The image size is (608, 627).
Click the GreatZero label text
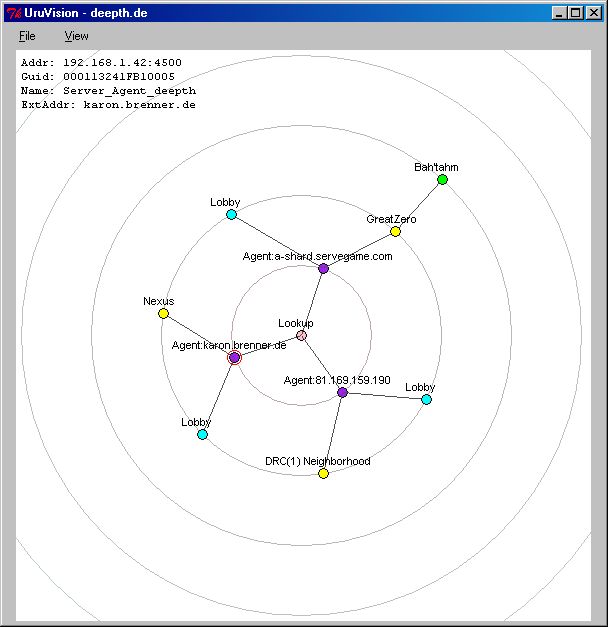[391, 219]
